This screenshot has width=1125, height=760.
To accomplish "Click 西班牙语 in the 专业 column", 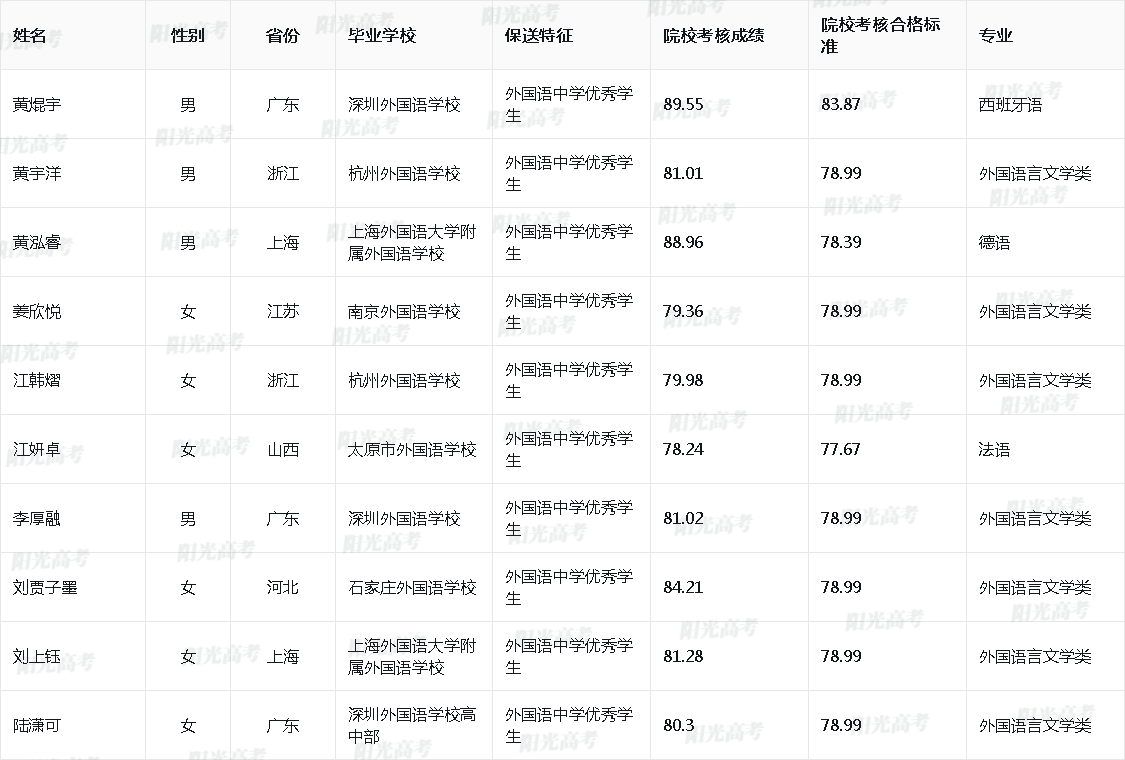I will coord(1009,103).
